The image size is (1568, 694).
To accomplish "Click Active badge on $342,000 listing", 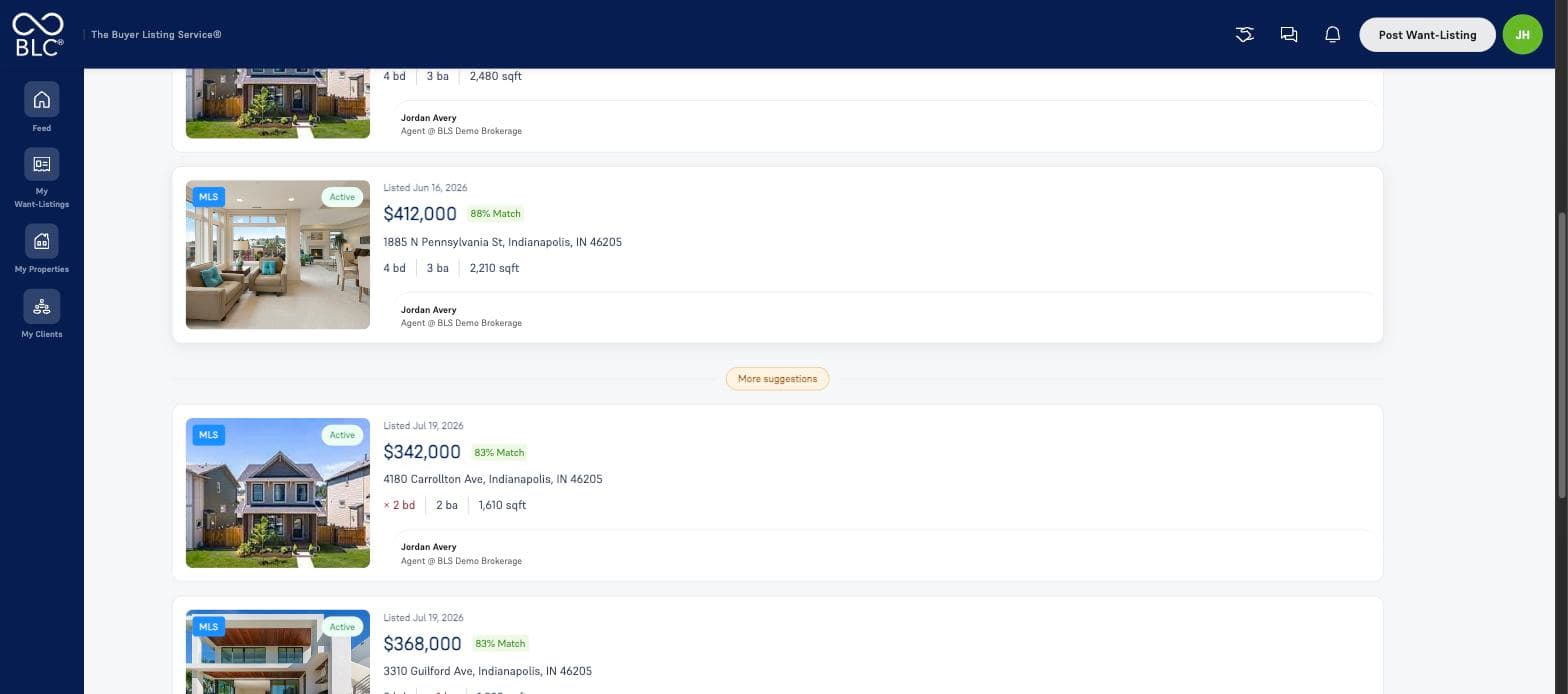I will pos(342,435).
